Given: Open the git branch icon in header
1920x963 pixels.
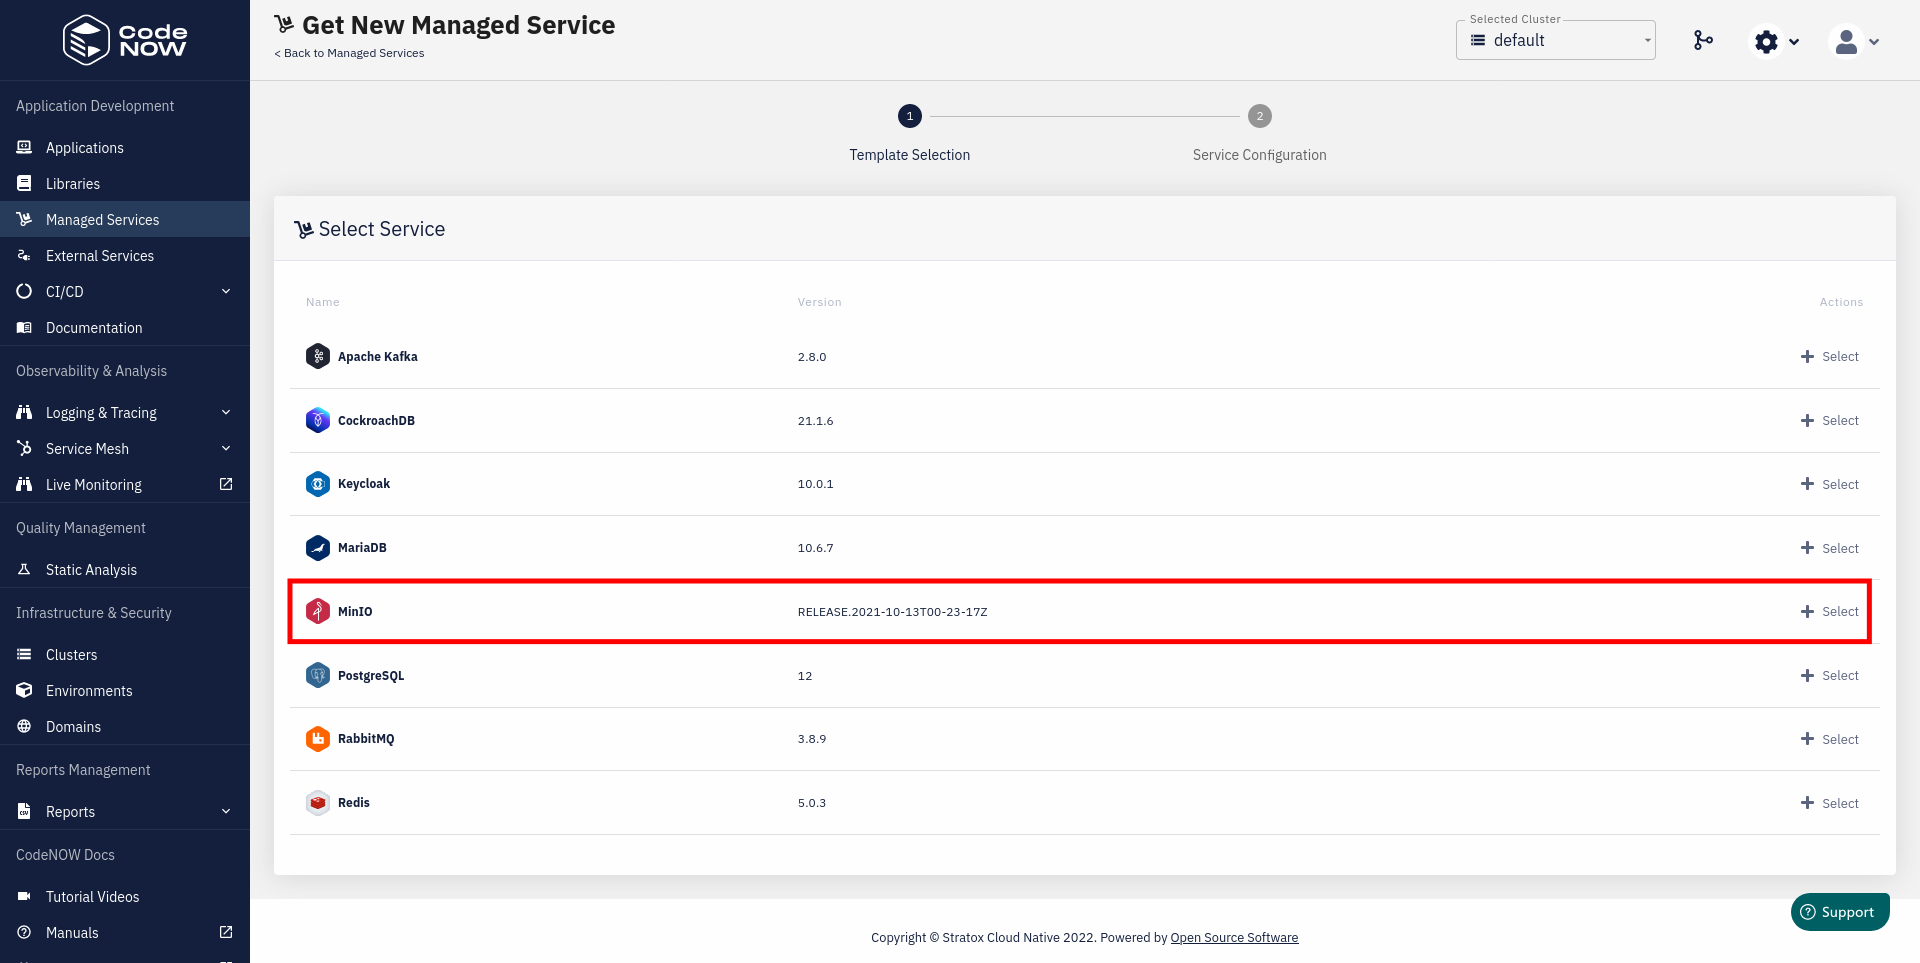Looking at the screenshot, I should point(1703,40).
